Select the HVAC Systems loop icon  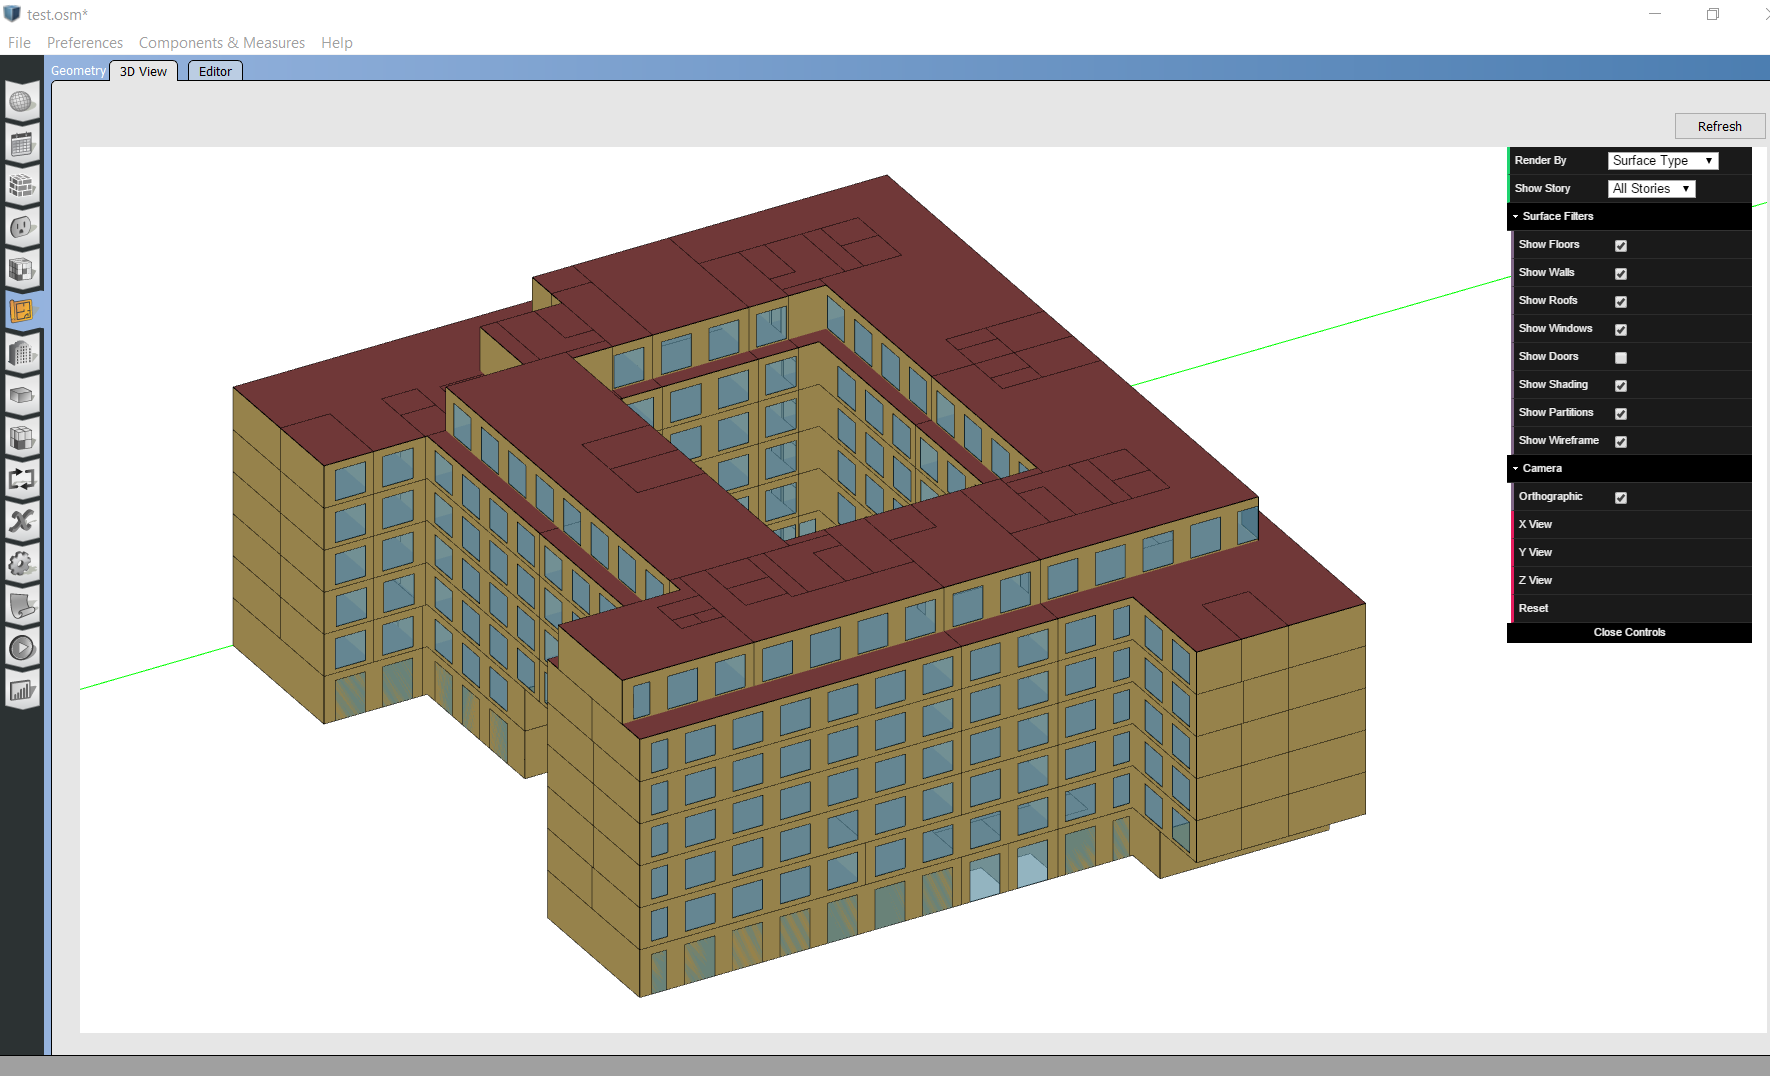(x=22, y=479)
